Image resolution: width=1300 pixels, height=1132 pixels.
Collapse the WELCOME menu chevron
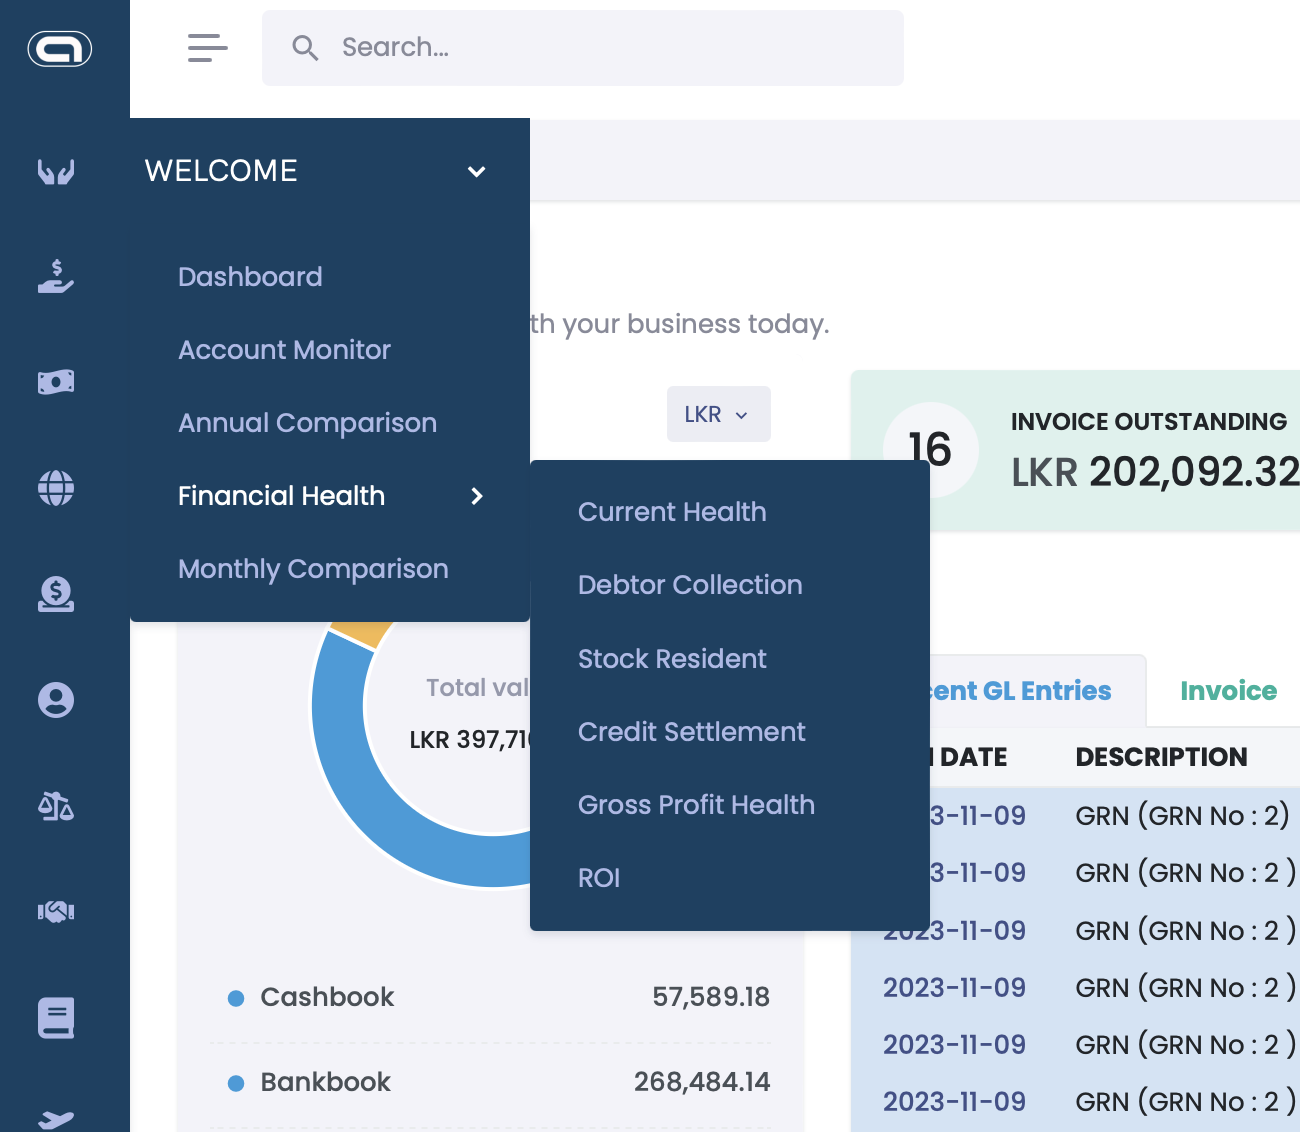click(x=477, y=172)
